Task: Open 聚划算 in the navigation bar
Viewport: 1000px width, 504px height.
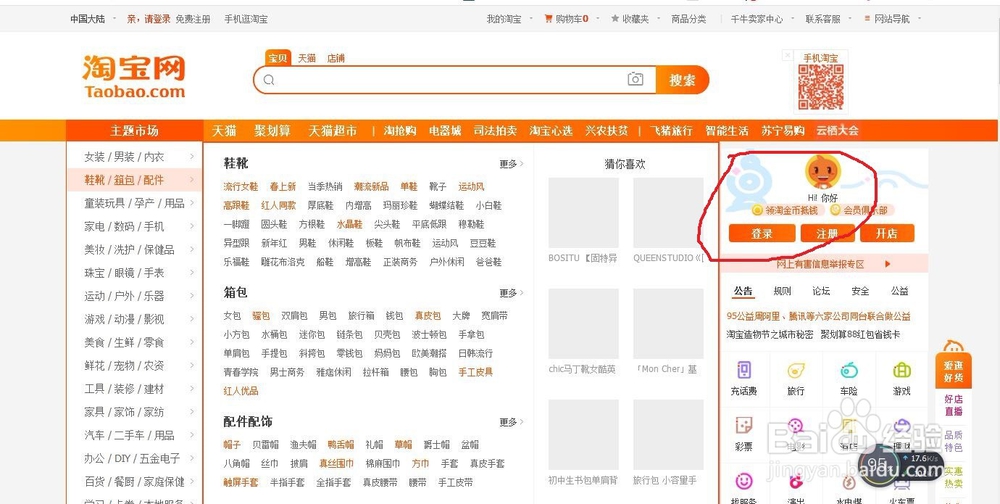Action: coord(272,131)
